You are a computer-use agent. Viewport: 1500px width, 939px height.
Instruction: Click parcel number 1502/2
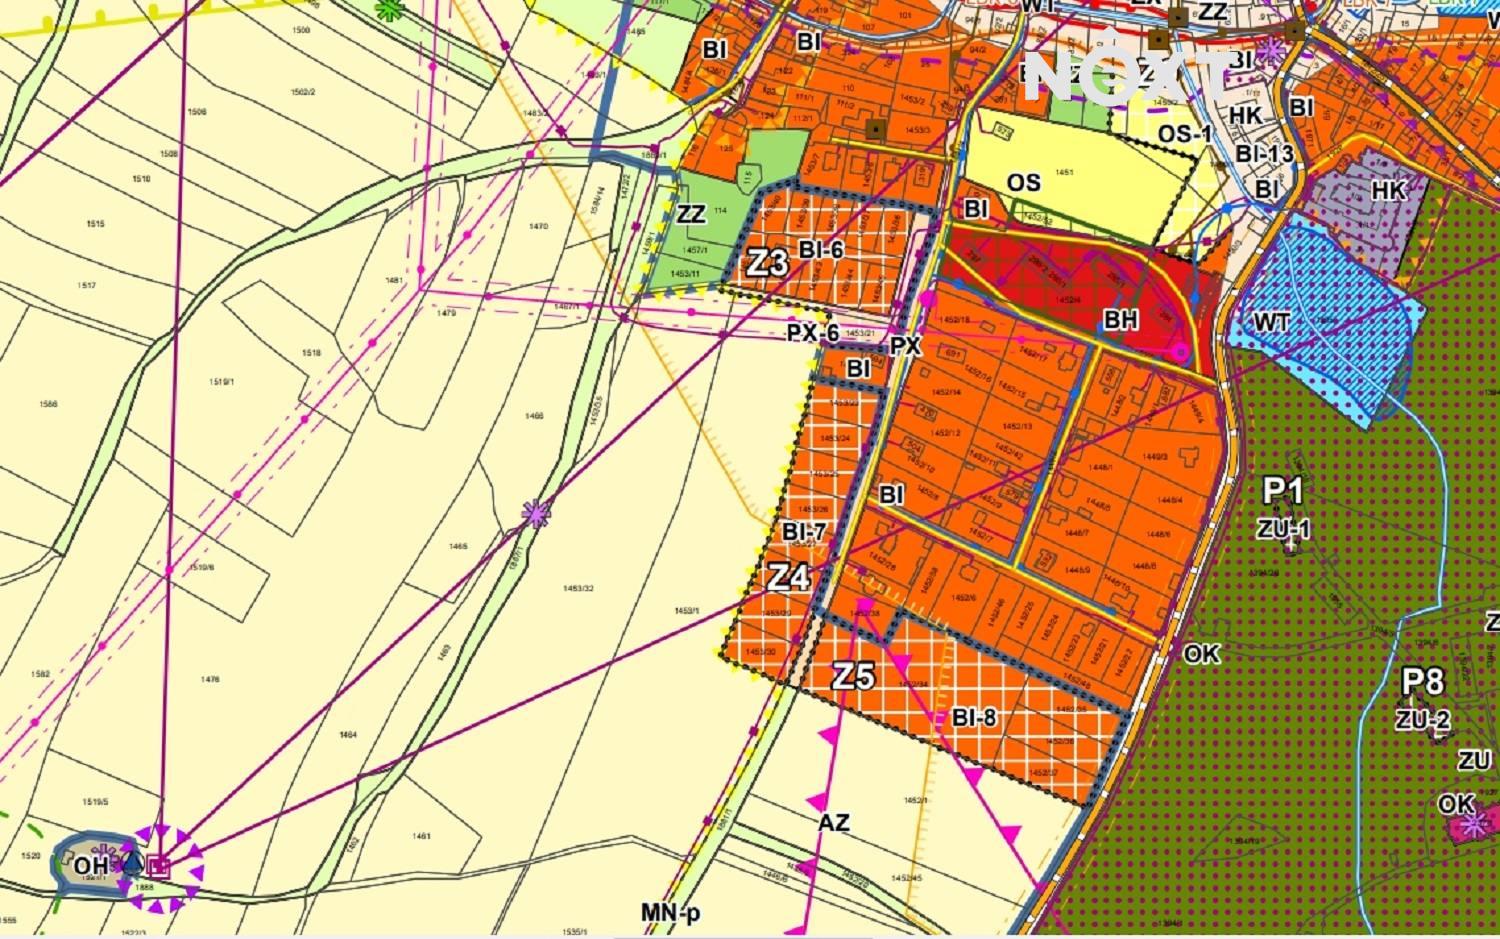click(303, 91)
